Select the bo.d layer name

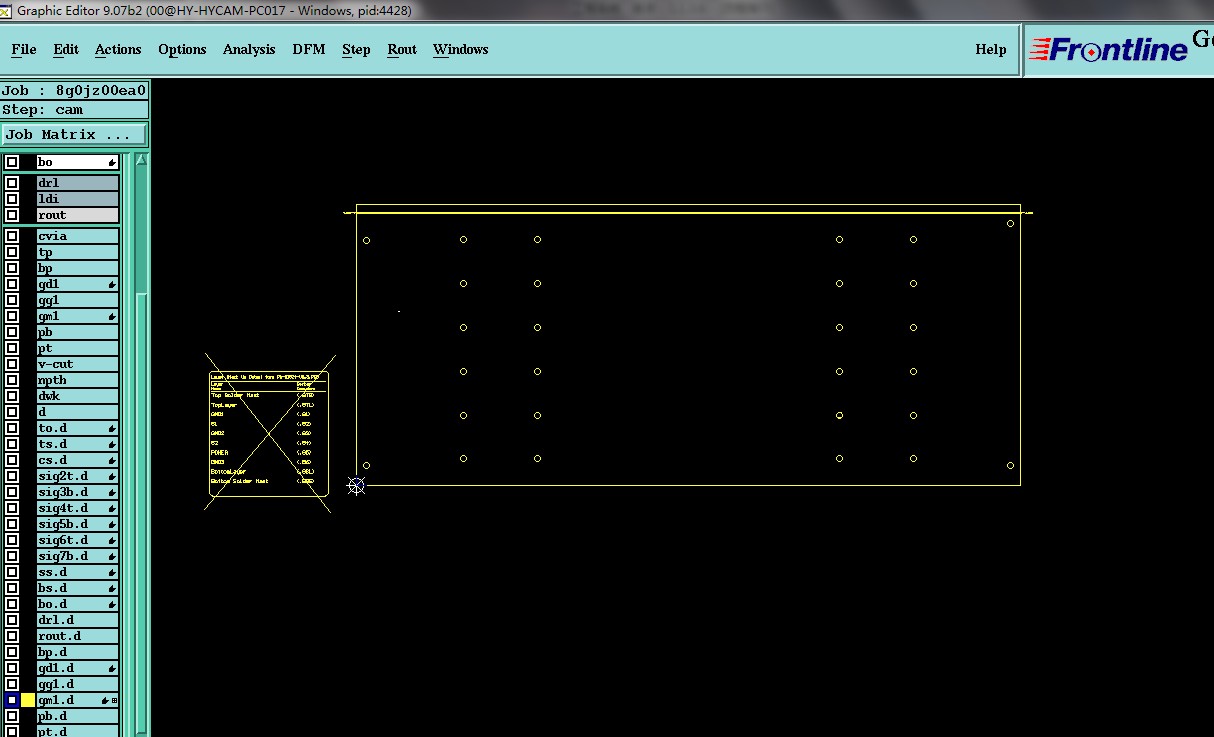point(78,604)
